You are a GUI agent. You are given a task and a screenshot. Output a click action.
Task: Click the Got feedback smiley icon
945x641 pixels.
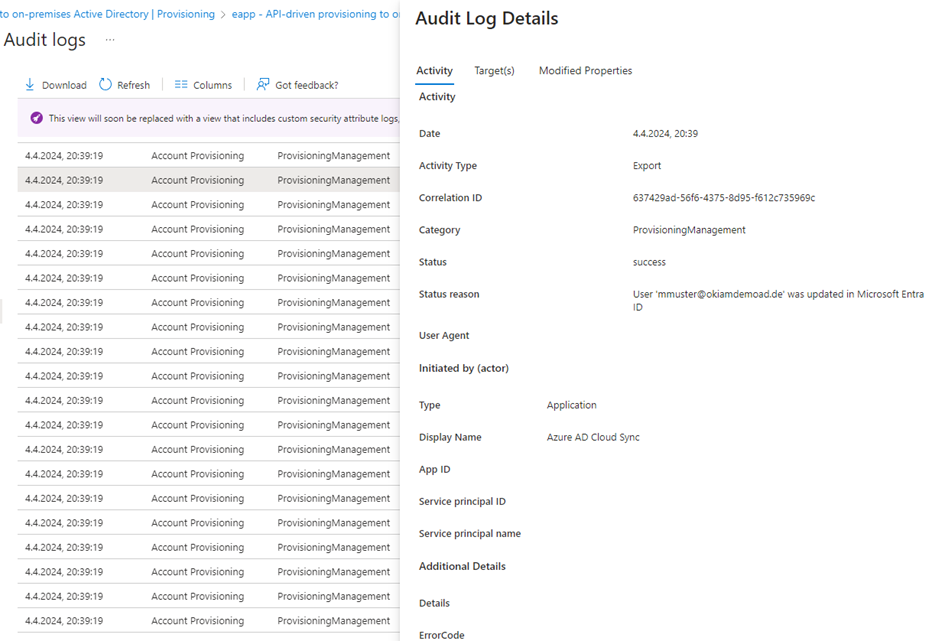(262, 84)
